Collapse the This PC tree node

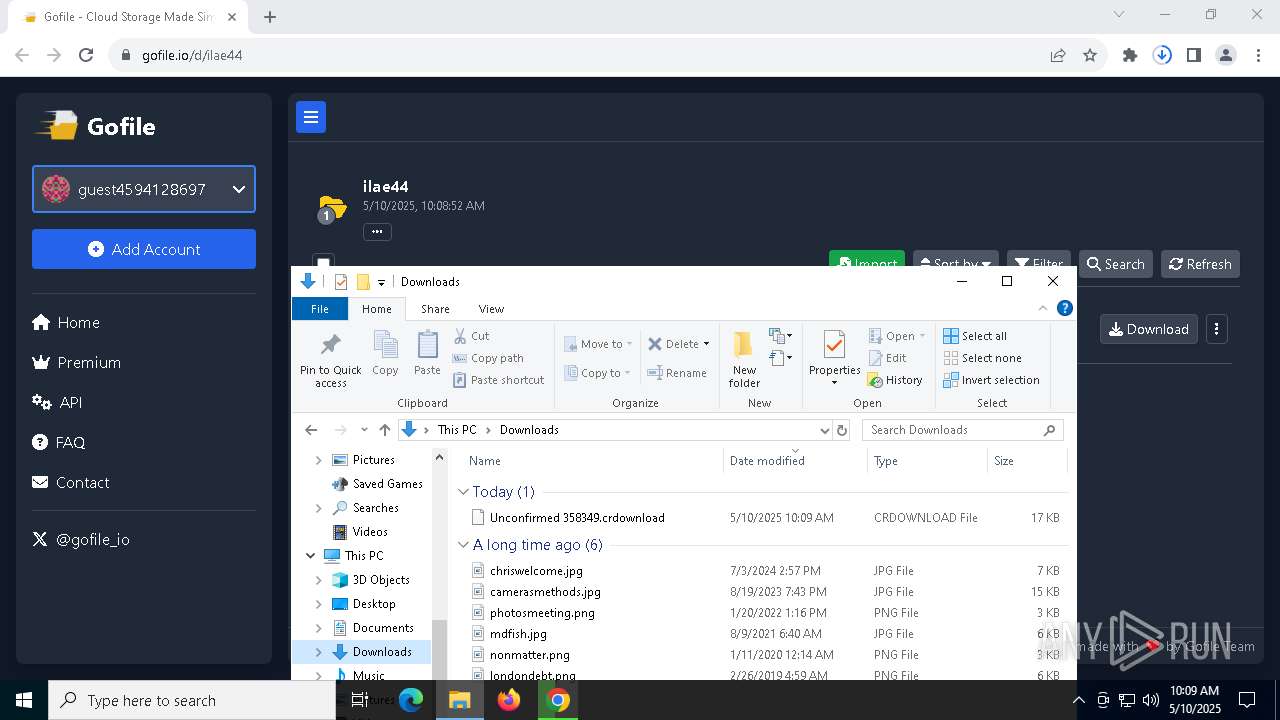pyautogui.click(x=310, y=556)
